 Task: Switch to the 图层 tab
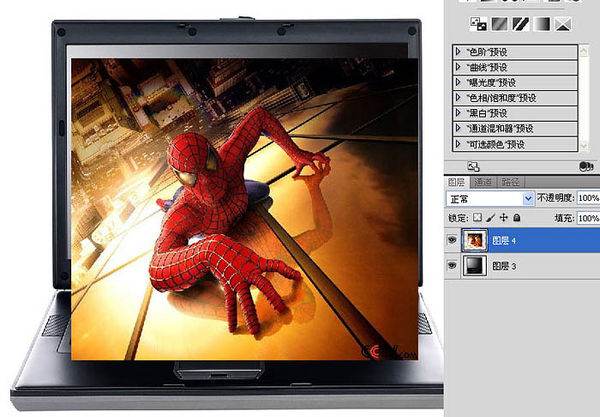457,182
